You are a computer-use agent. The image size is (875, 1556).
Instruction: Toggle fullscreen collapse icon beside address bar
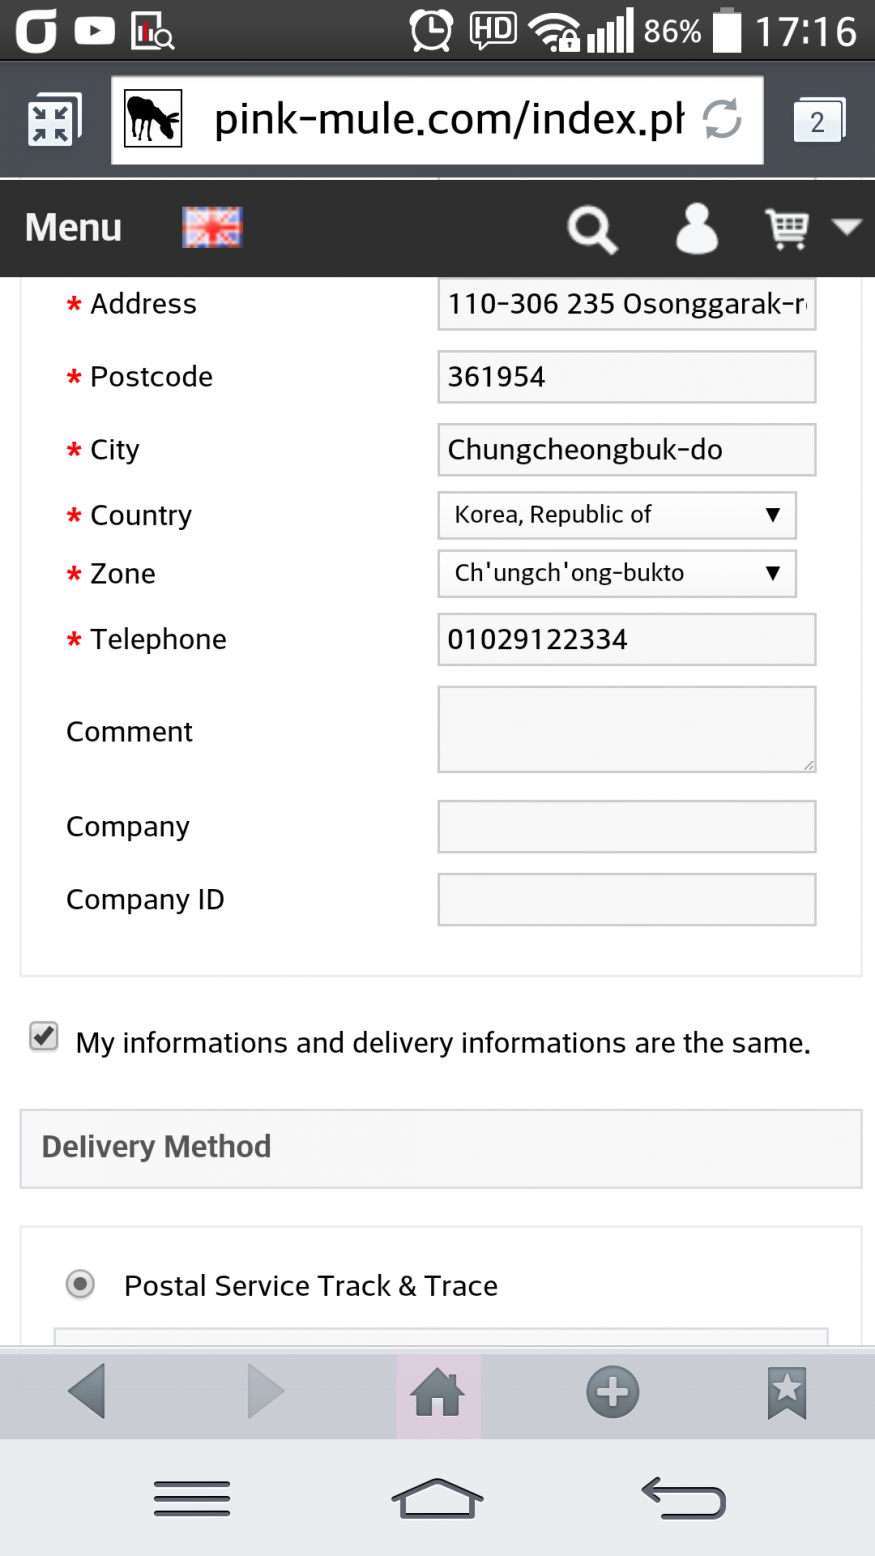point(51,121)
